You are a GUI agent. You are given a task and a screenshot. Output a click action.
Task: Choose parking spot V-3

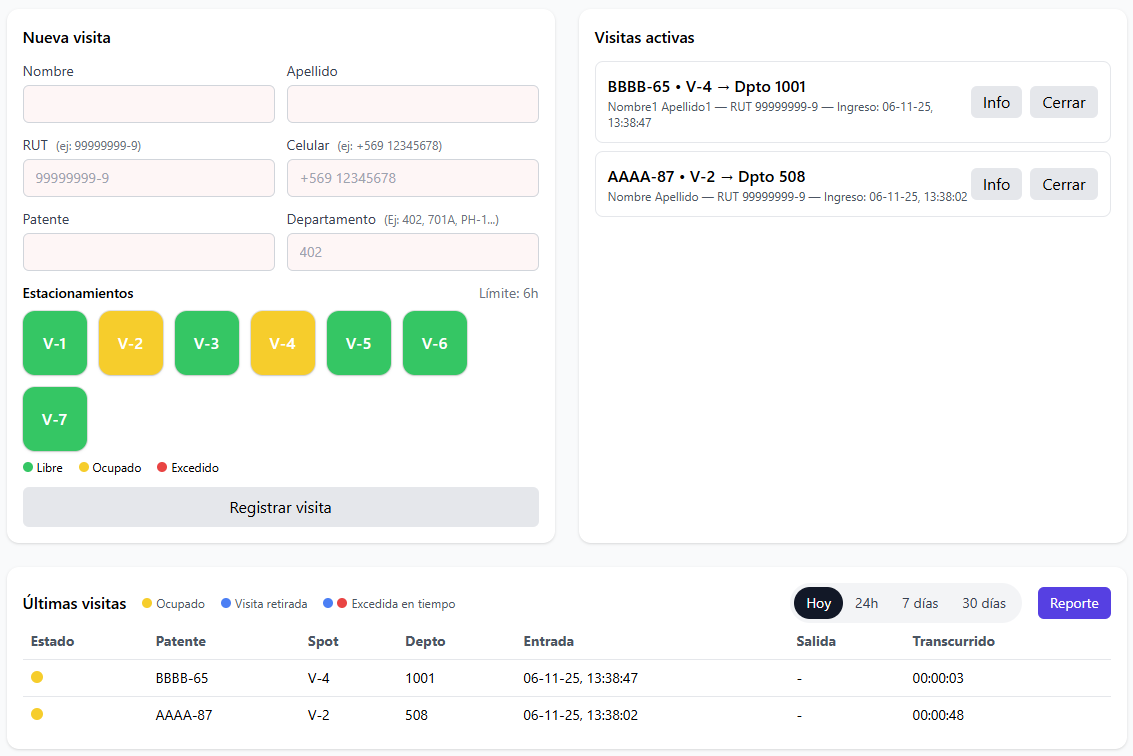[207, 343]
